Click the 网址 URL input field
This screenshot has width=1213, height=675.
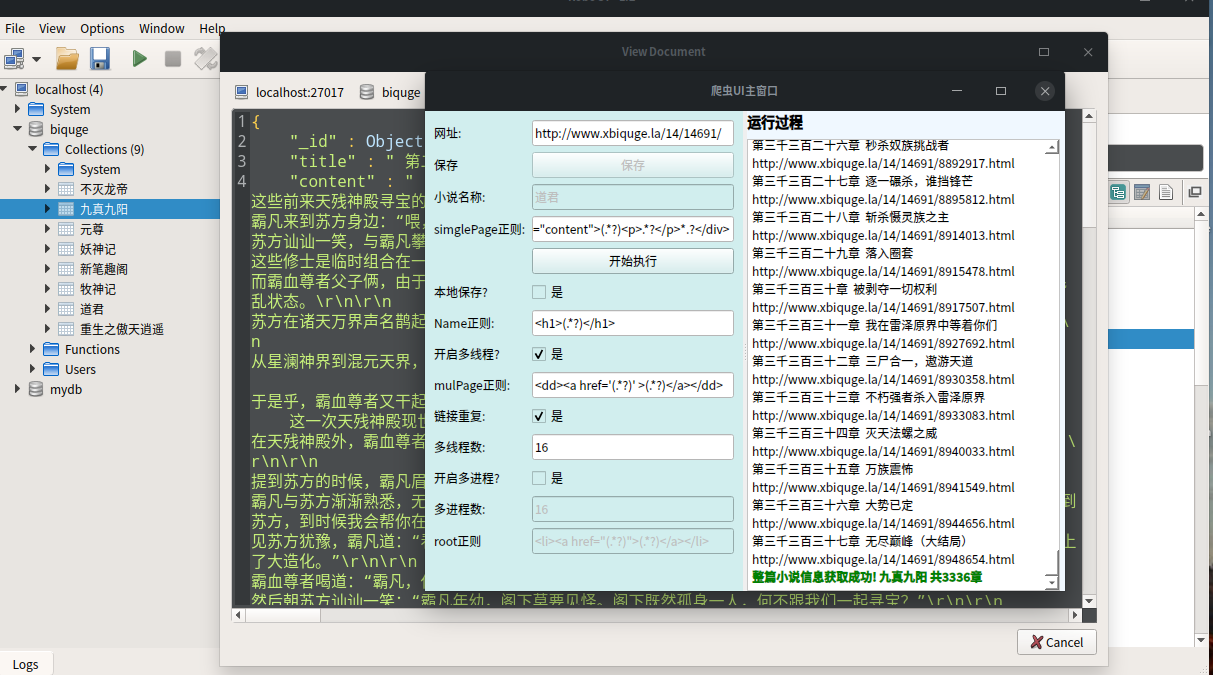[x=633, y=133]
